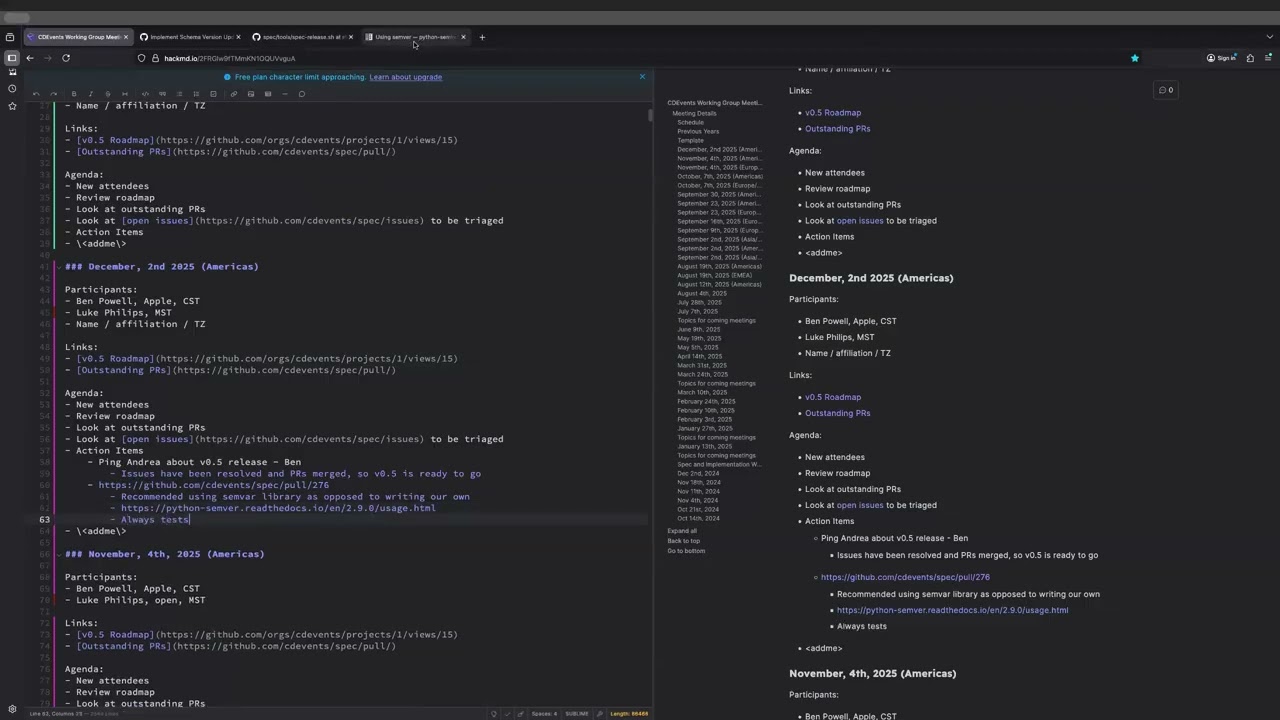The width and height of the screenshot is (1280, 720).
Task: Open python-semver usage.html link in preview
Action: point(952,610)
